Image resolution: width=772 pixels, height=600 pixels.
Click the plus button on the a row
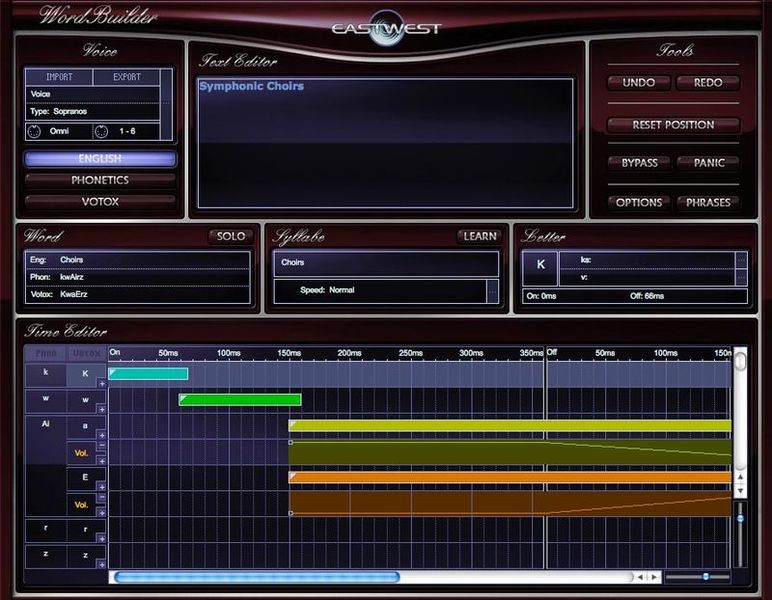[x=101, y=435]
